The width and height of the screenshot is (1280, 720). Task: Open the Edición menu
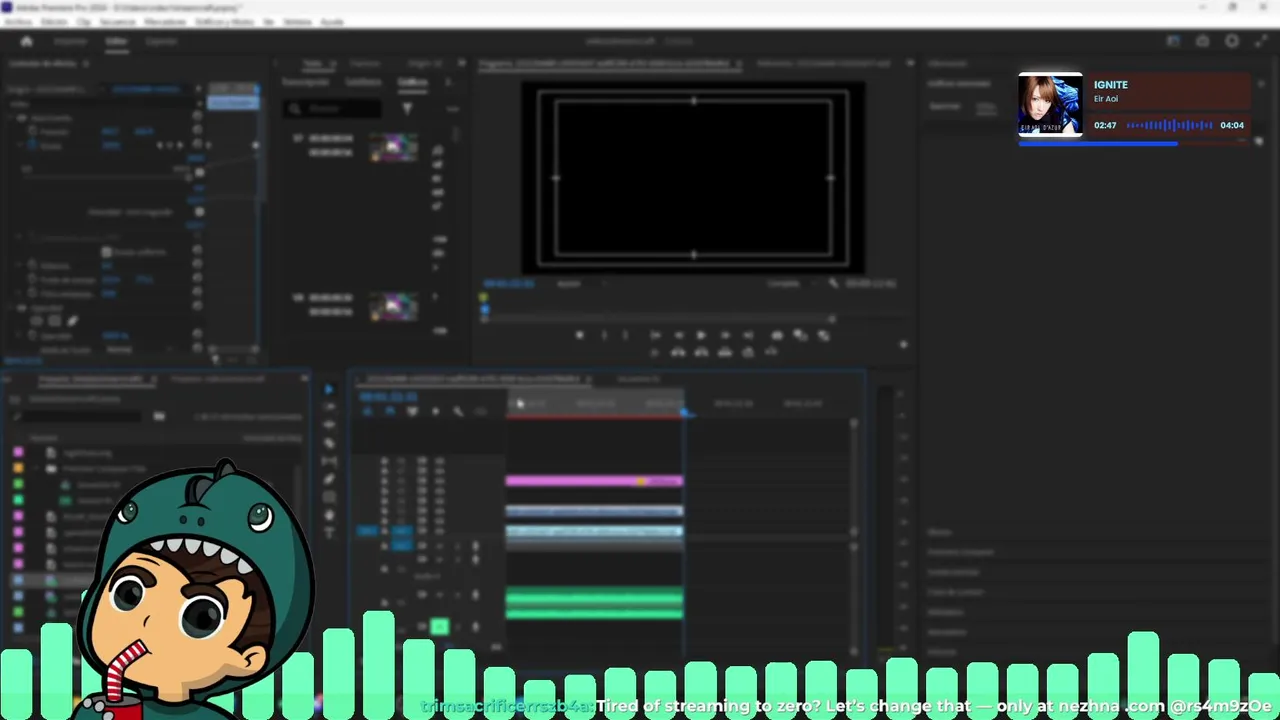click(54, 21)
